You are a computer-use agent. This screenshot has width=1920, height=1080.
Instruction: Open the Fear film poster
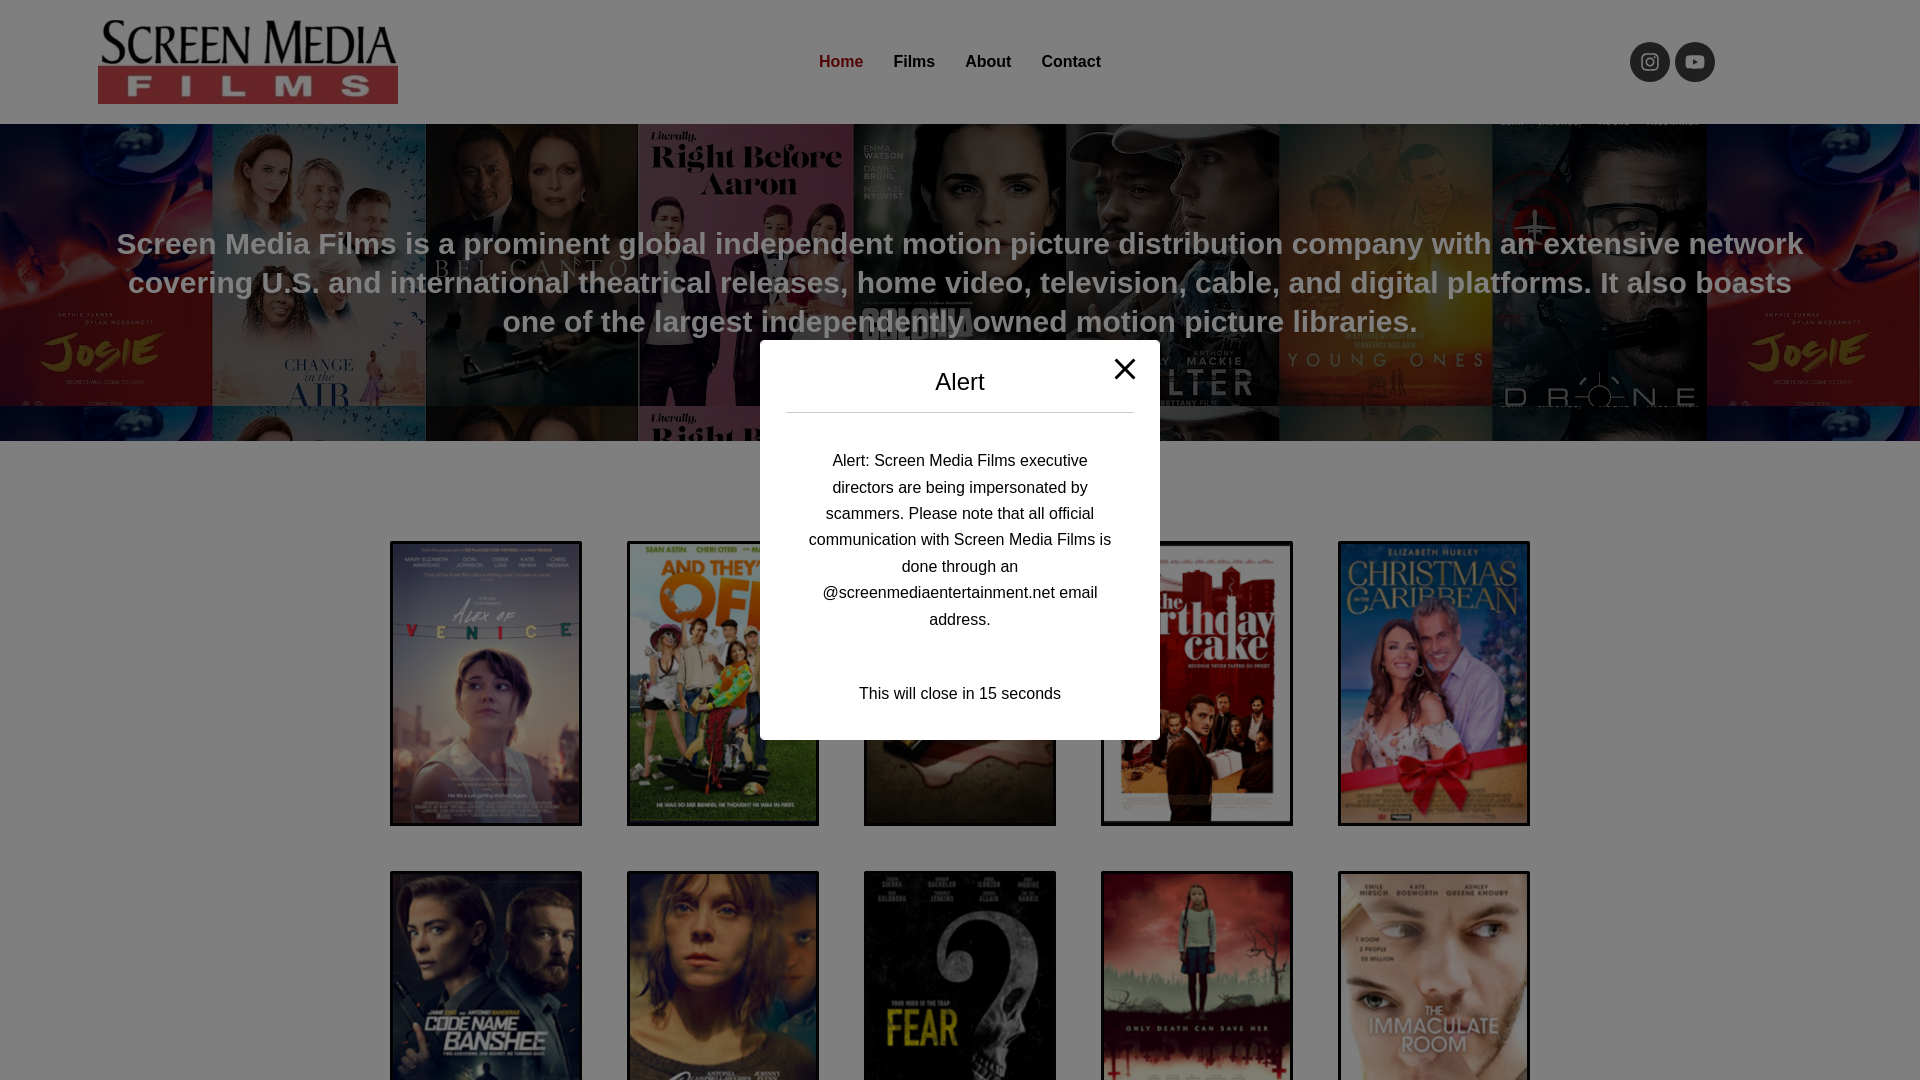pyautogui.click(x=960, y=975)
